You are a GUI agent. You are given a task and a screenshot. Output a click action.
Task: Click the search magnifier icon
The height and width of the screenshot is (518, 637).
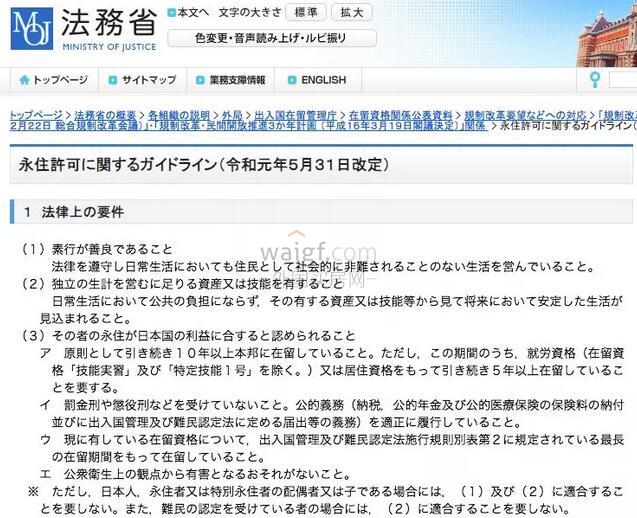coord(595,80)
